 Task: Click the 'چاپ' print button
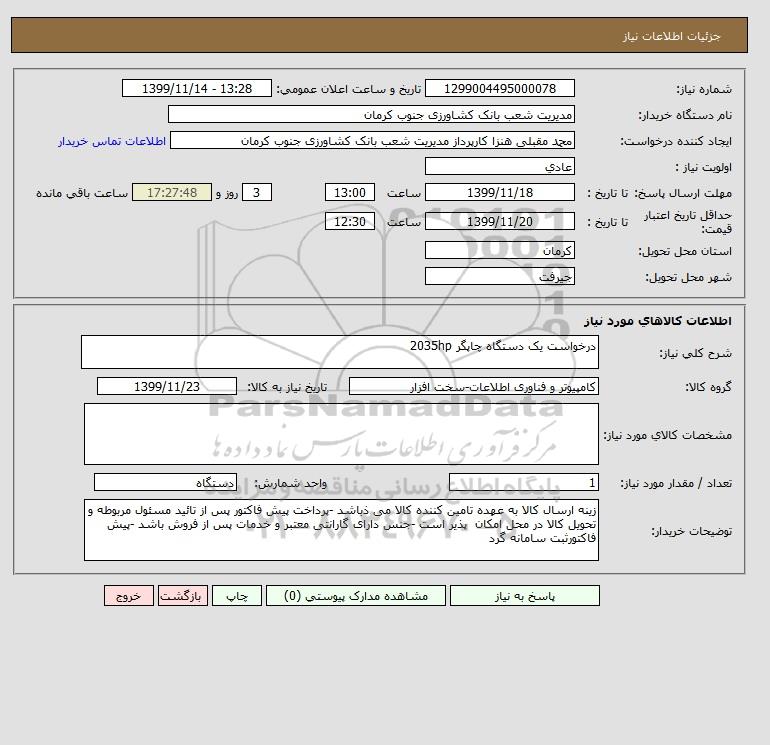click(237, 596)
